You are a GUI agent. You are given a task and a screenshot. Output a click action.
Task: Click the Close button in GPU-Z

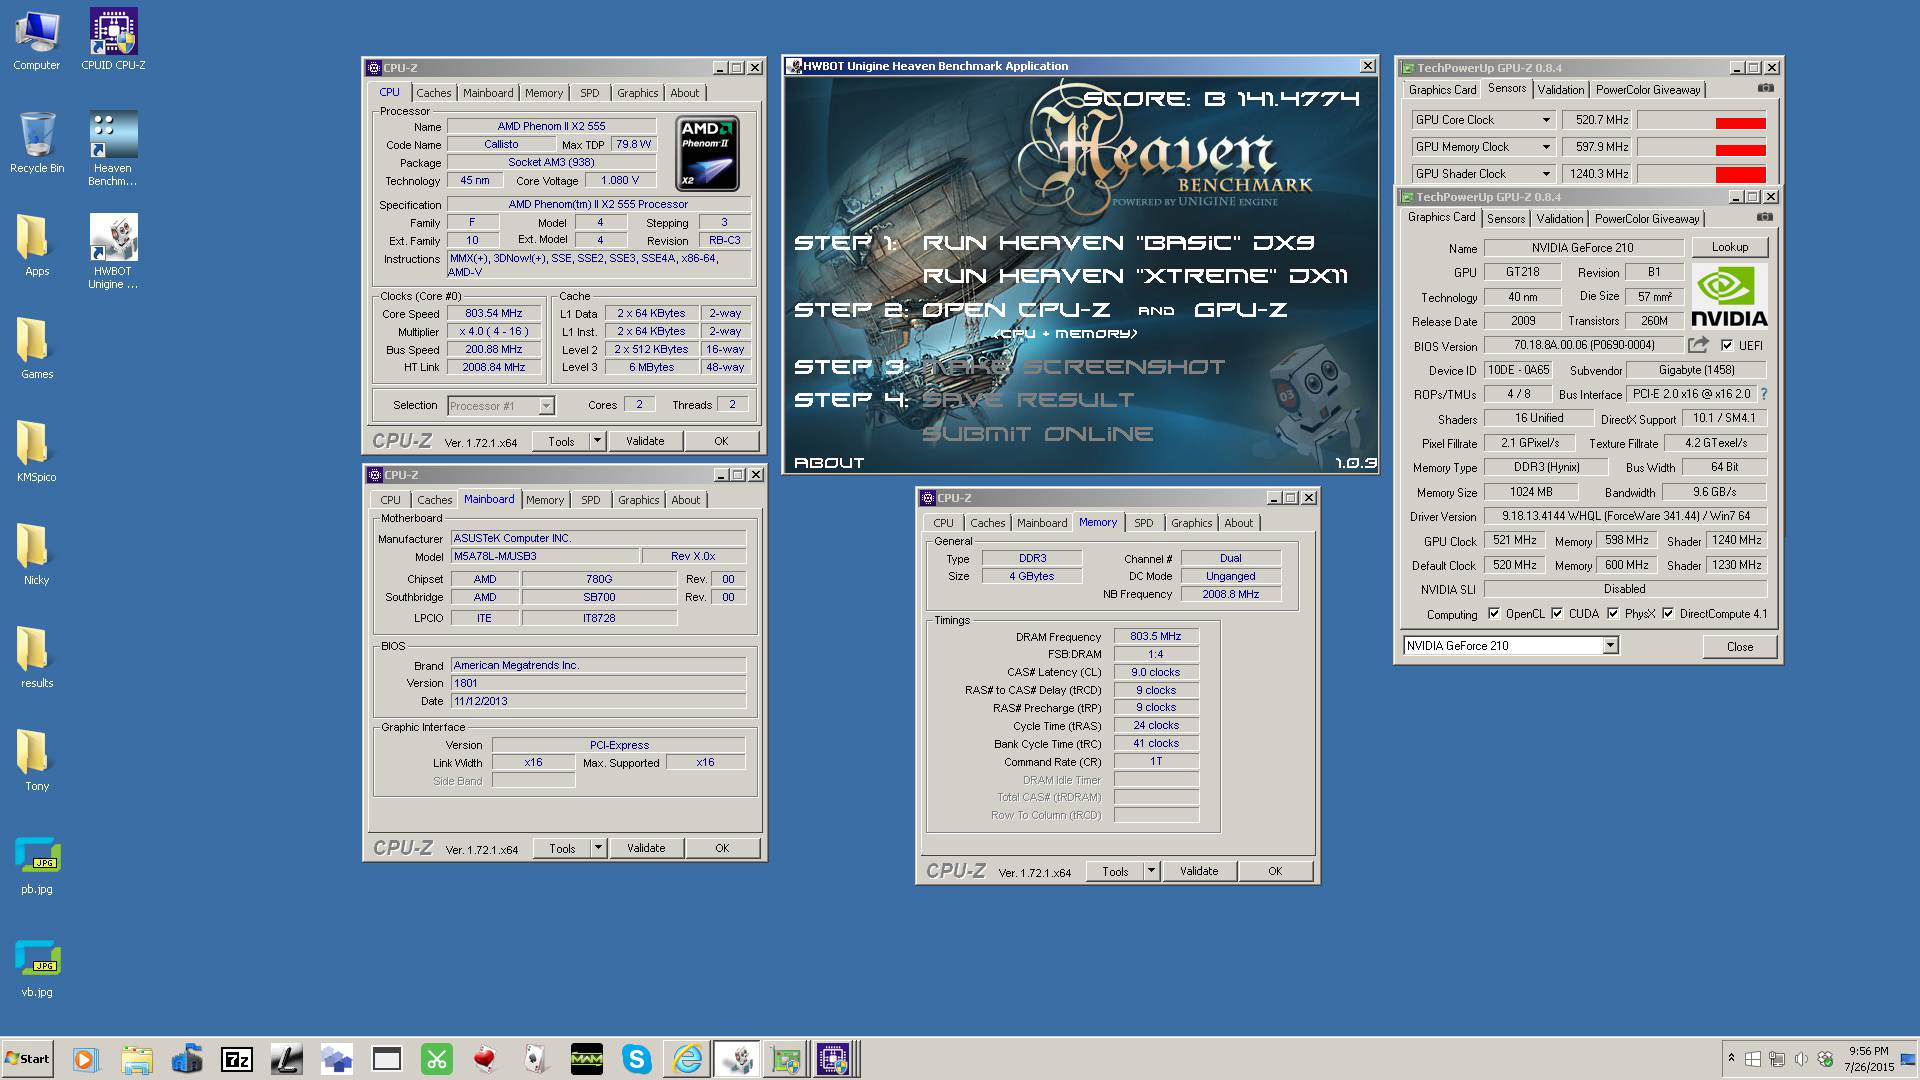point(1740,647)
